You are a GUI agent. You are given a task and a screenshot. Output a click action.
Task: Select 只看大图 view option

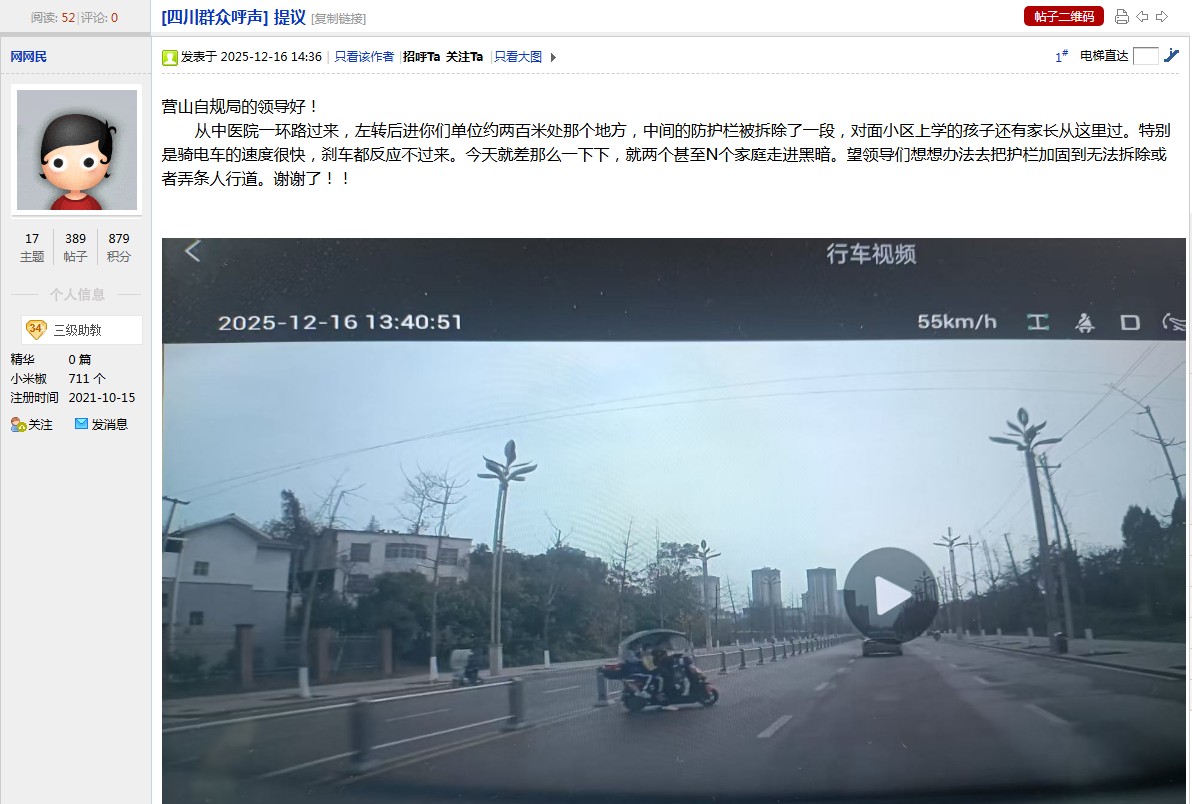pos(518,57)
